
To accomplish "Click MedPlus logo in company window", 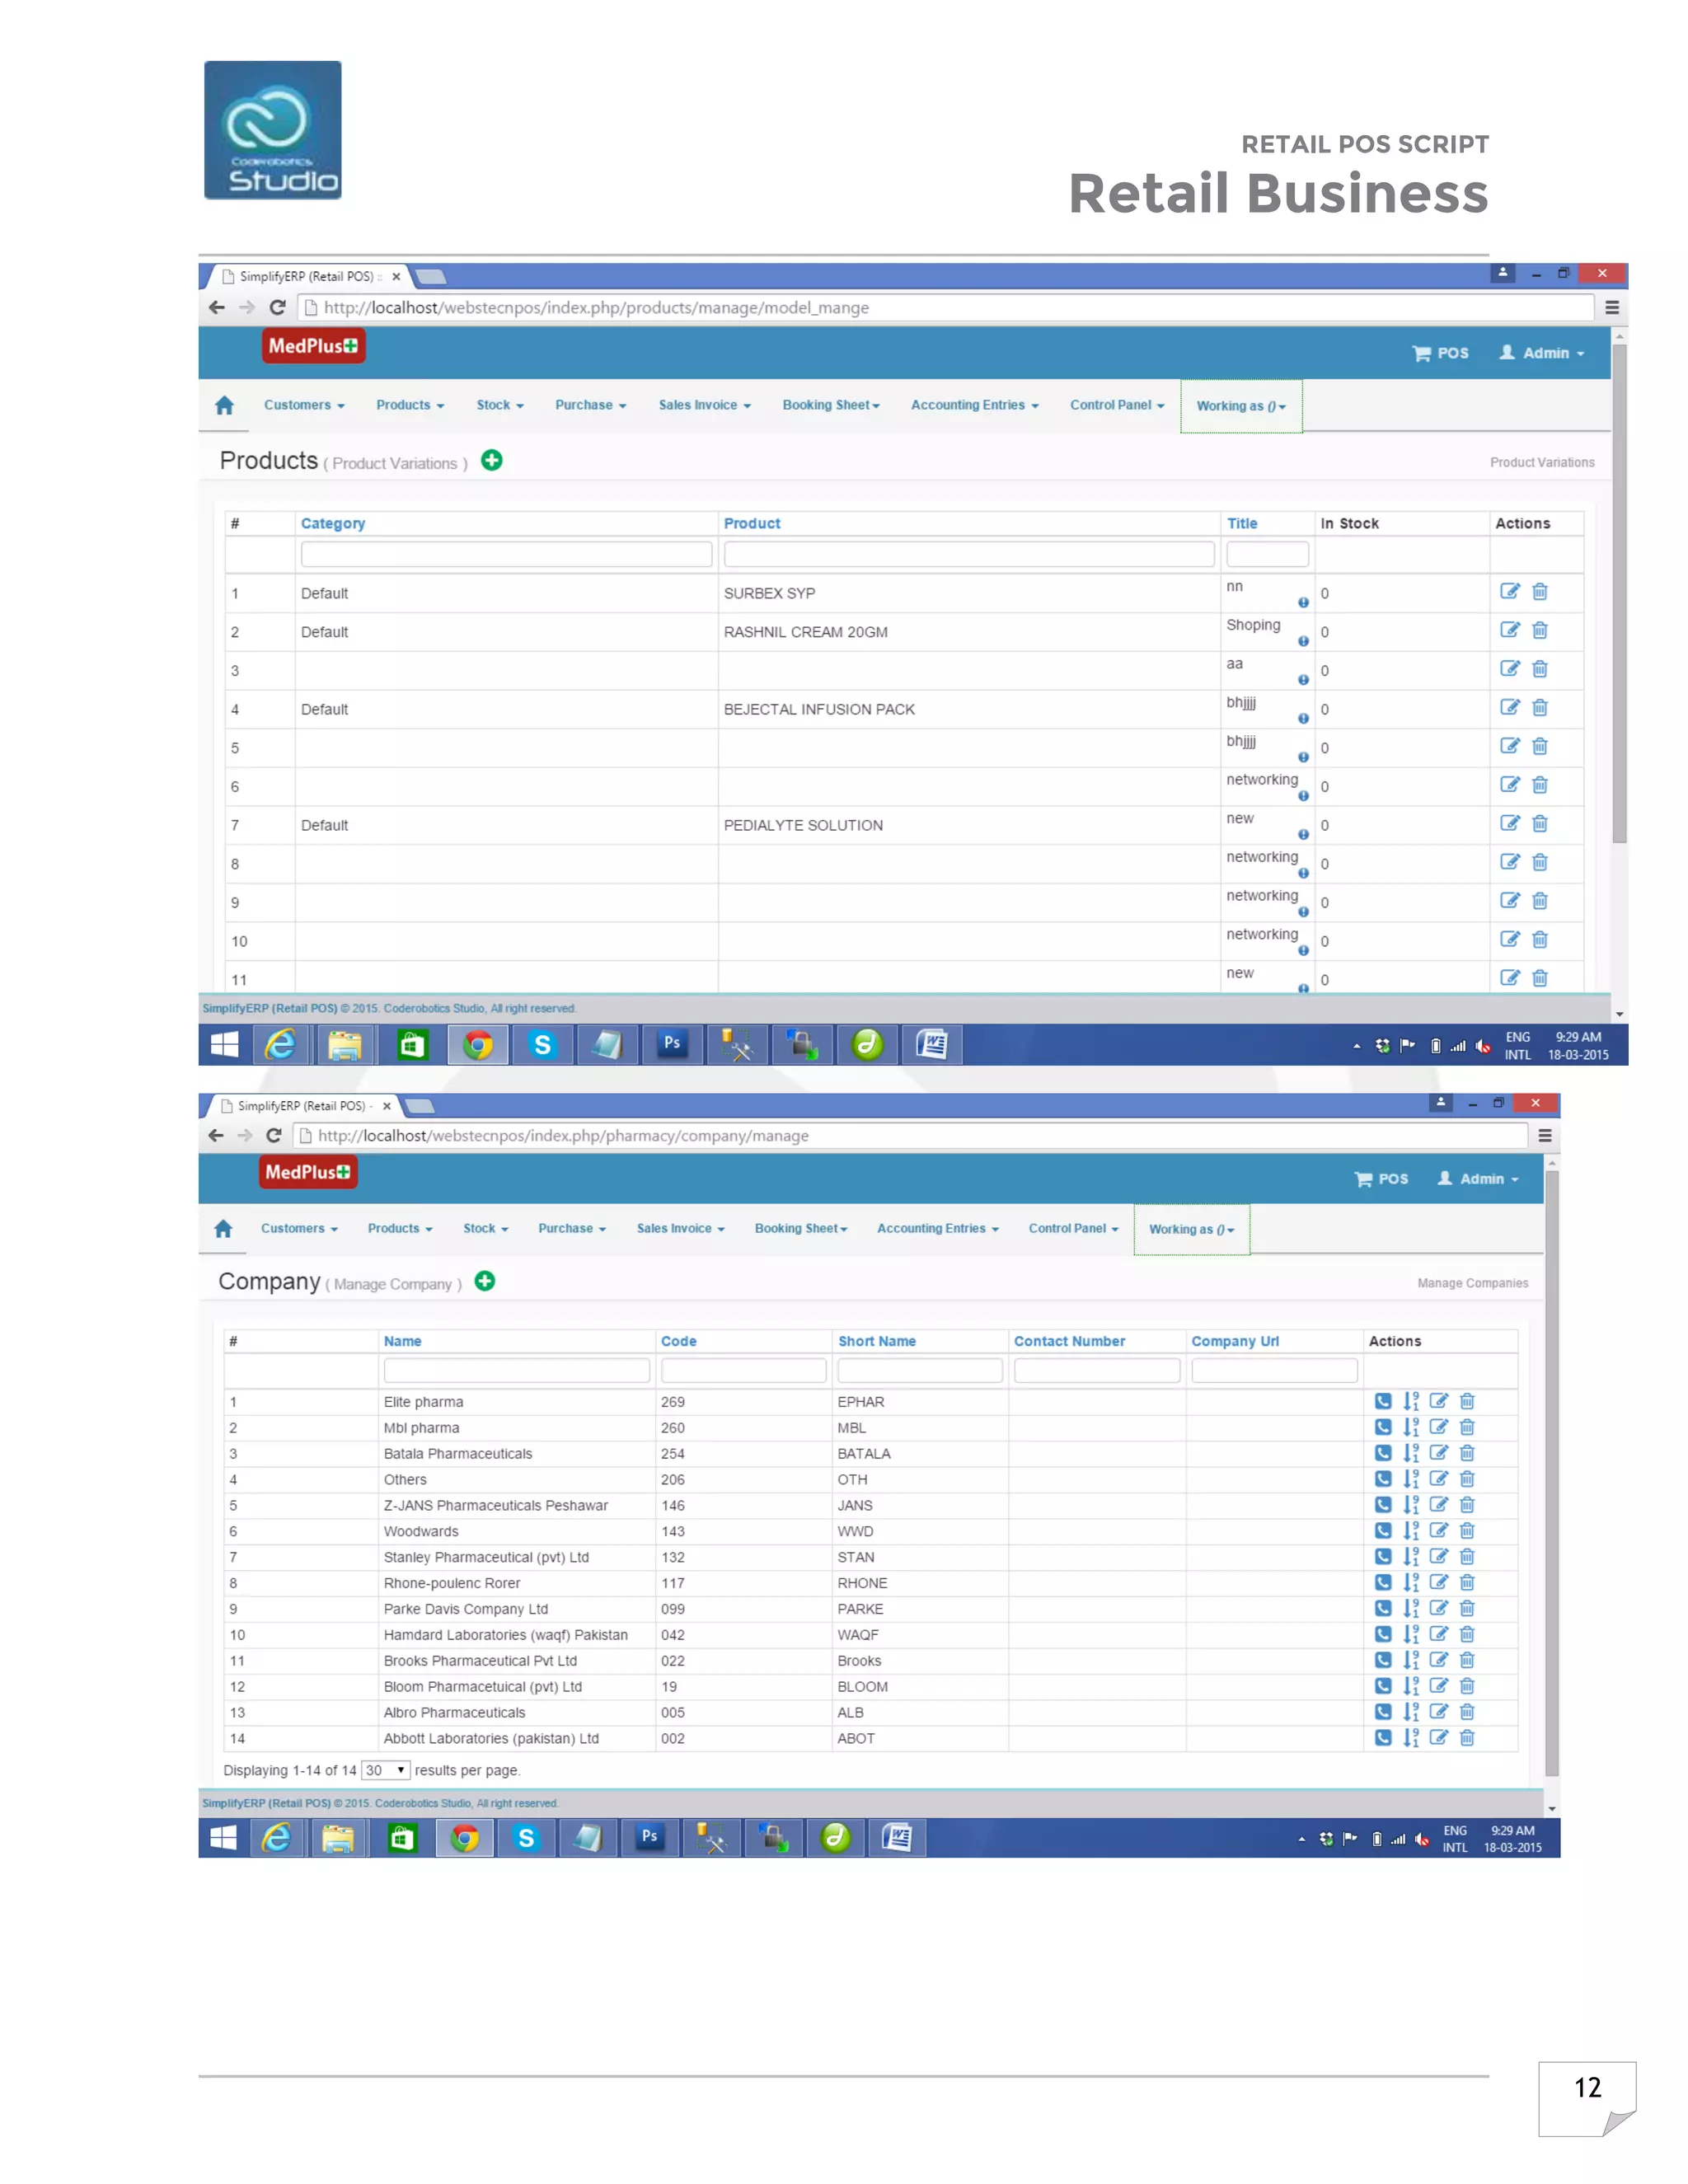I will pos(308,1172).
